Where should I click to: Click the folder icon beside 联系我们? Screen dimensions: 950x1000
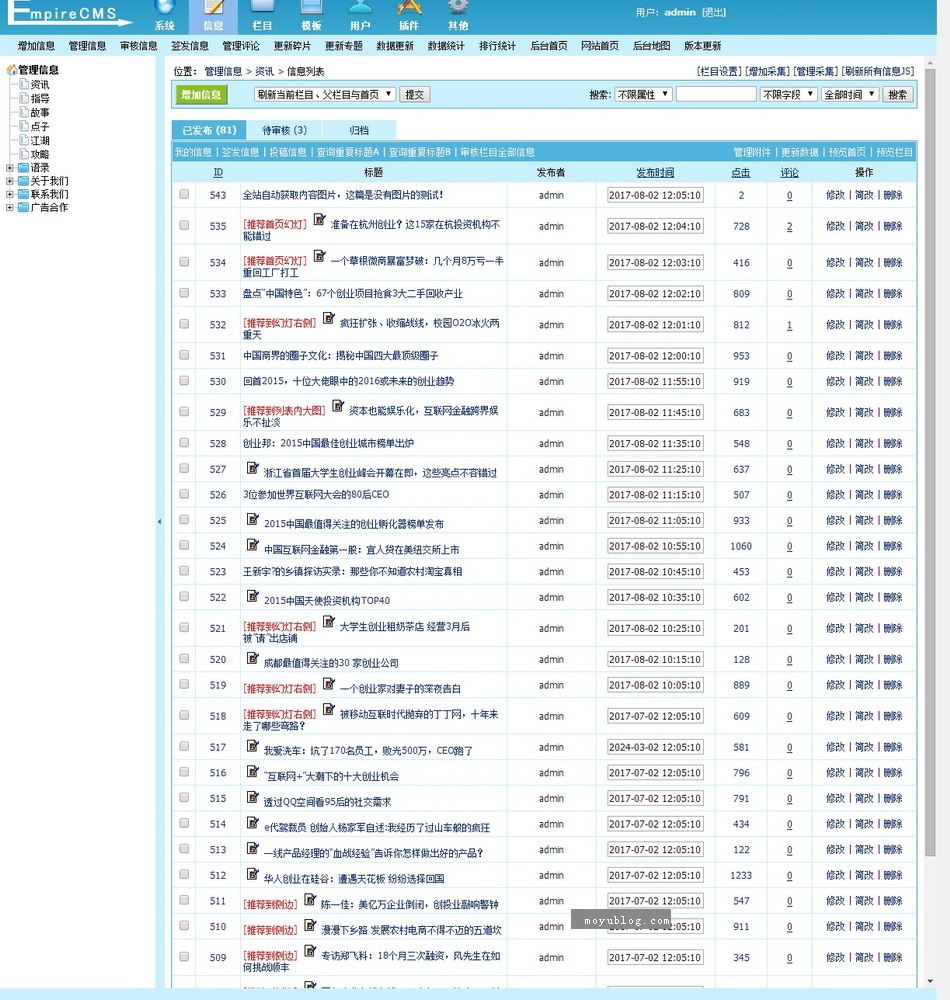(24, 195)
